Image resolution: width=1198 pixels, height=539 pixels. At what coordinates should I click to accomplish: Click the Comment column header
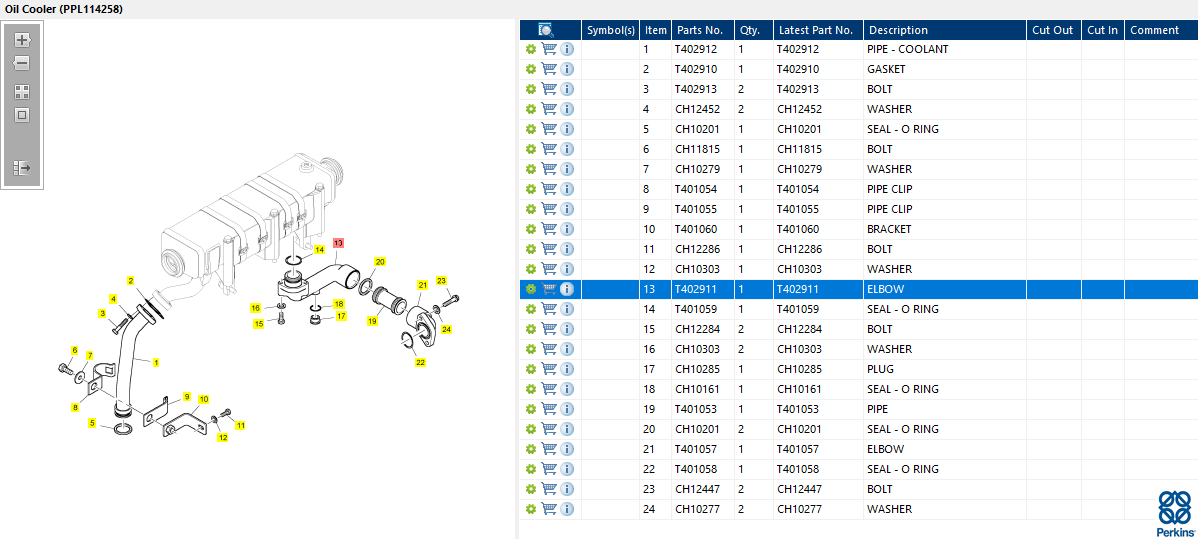[1161, 30]
